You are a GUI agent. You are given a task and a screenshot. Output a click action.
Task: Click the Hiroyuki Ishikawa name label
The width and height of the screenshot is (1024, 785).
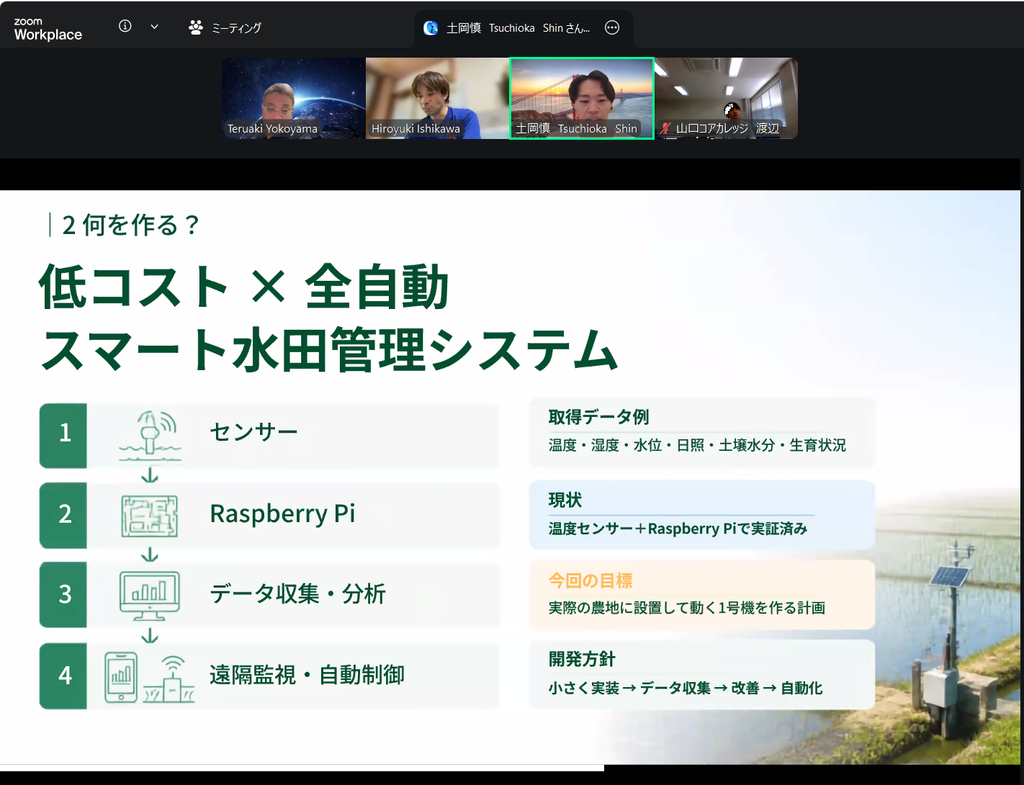click(x=416, y=129)
